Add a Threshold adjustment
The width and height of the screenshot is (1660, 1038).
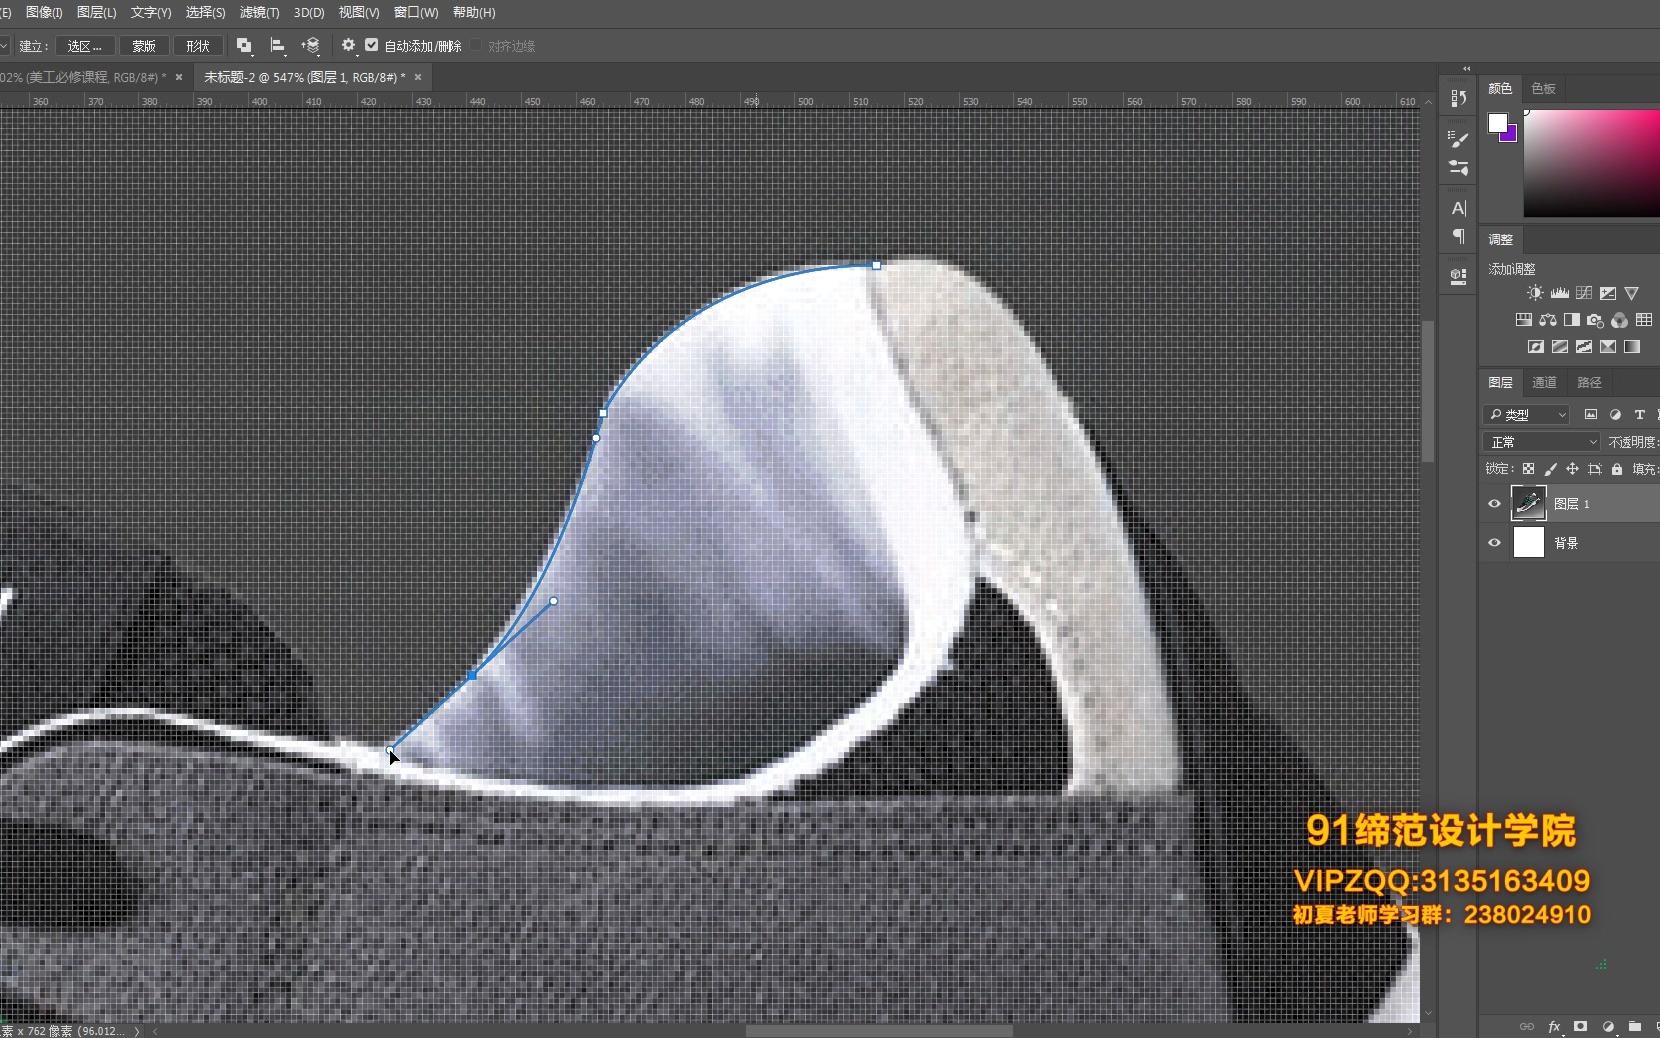(x=1584, y=347)
